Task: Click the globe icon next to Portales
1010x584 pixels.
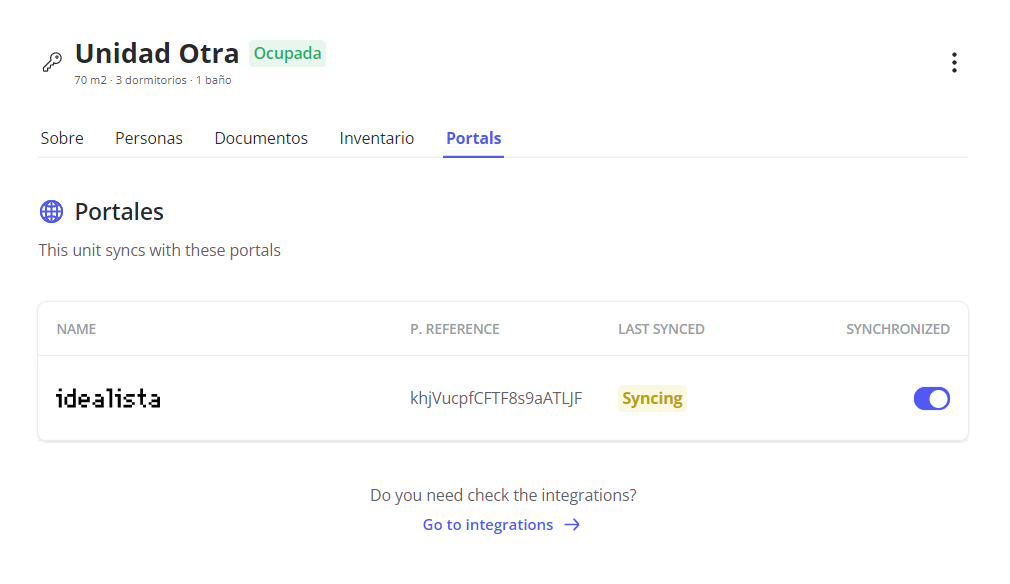Action: pyautogui.click(x=51, y=211)
